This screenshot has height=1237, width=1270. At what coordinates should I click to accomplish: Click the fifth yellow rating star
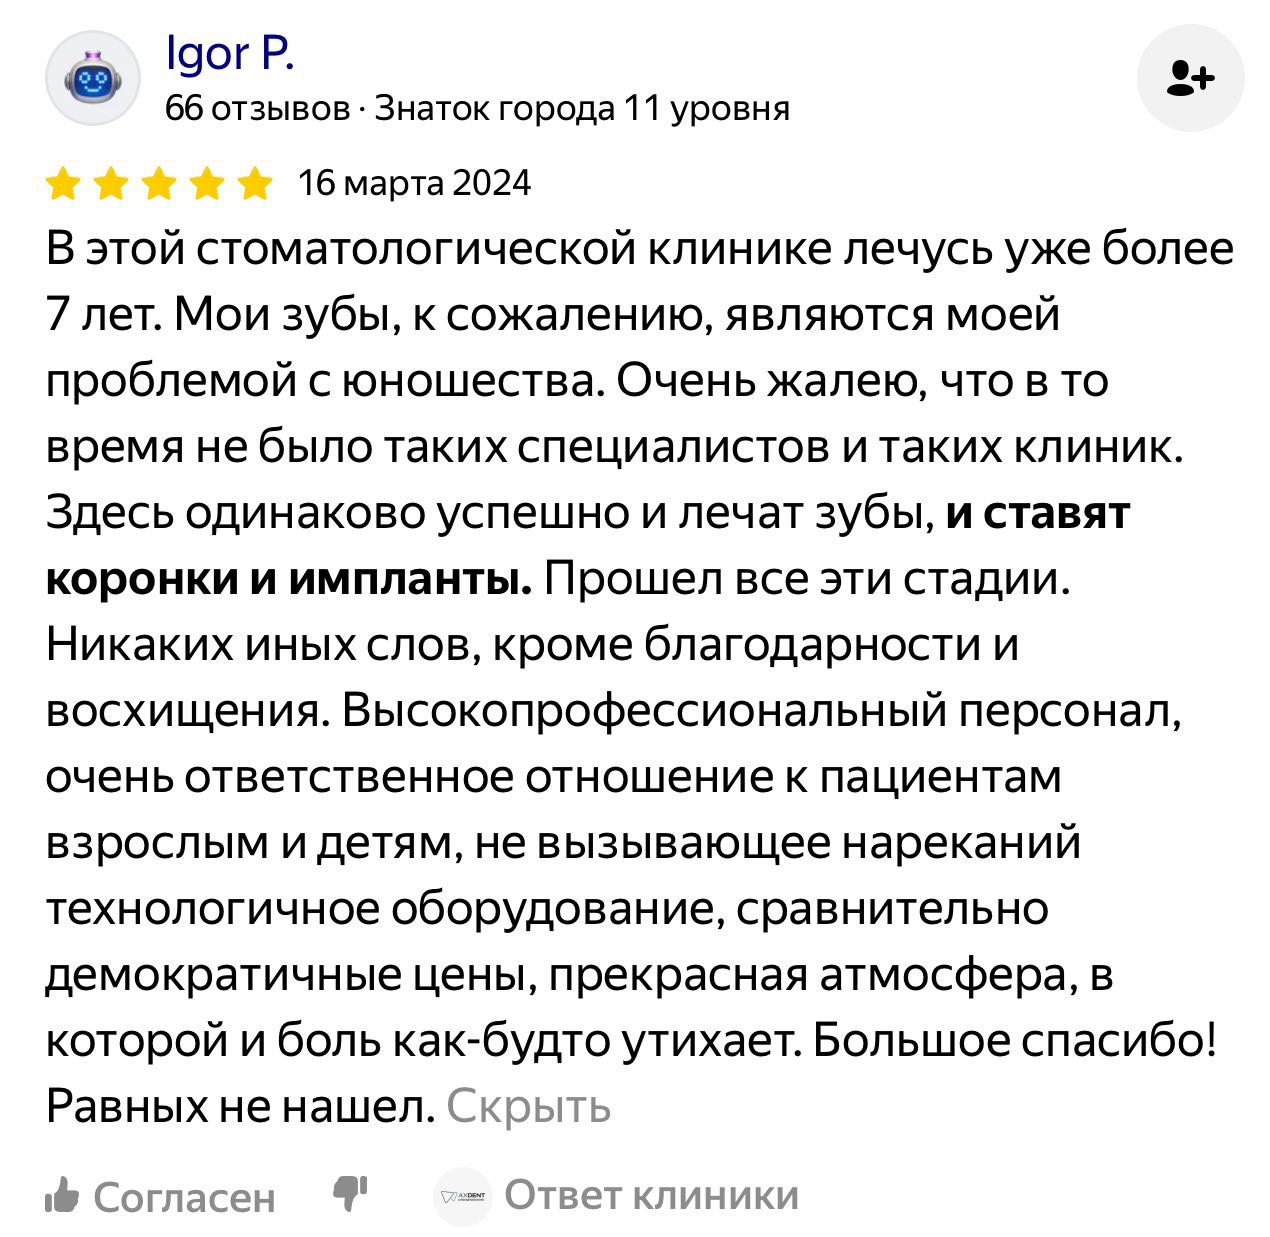tap(253, 185)
